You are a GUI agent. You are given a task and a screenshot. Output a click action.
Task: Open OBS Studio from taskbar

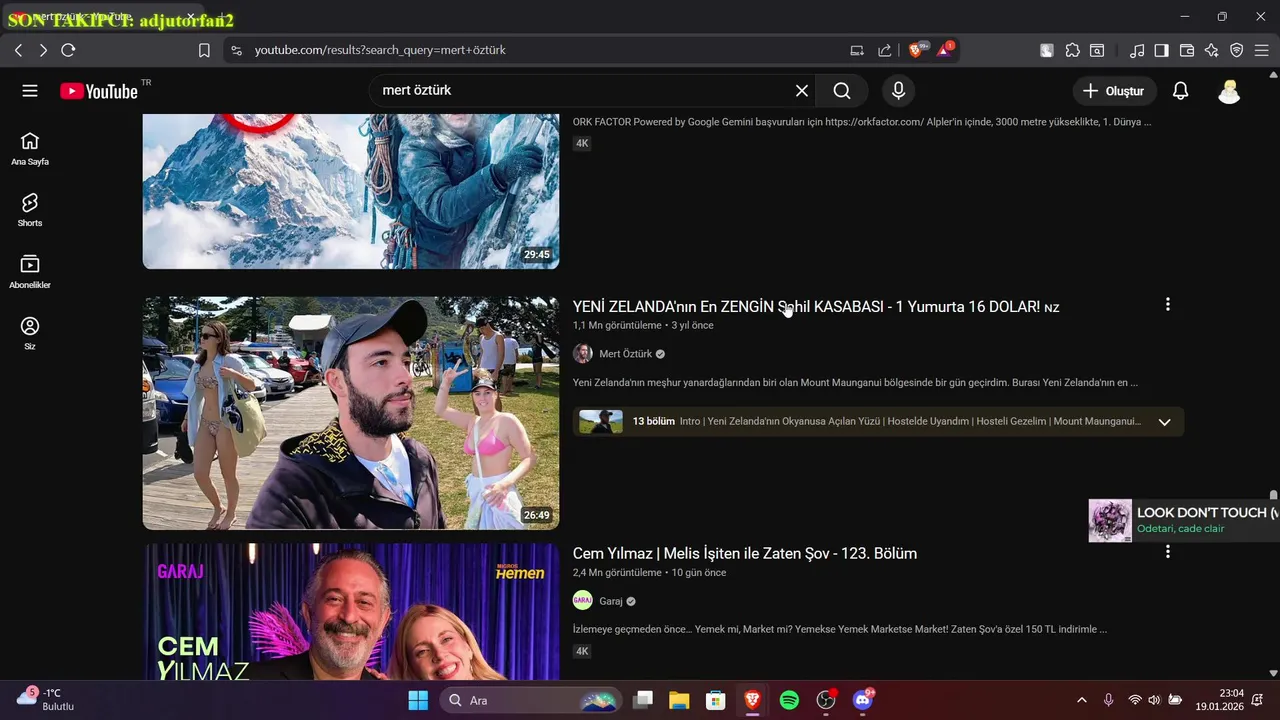click(x=826, y=700)
